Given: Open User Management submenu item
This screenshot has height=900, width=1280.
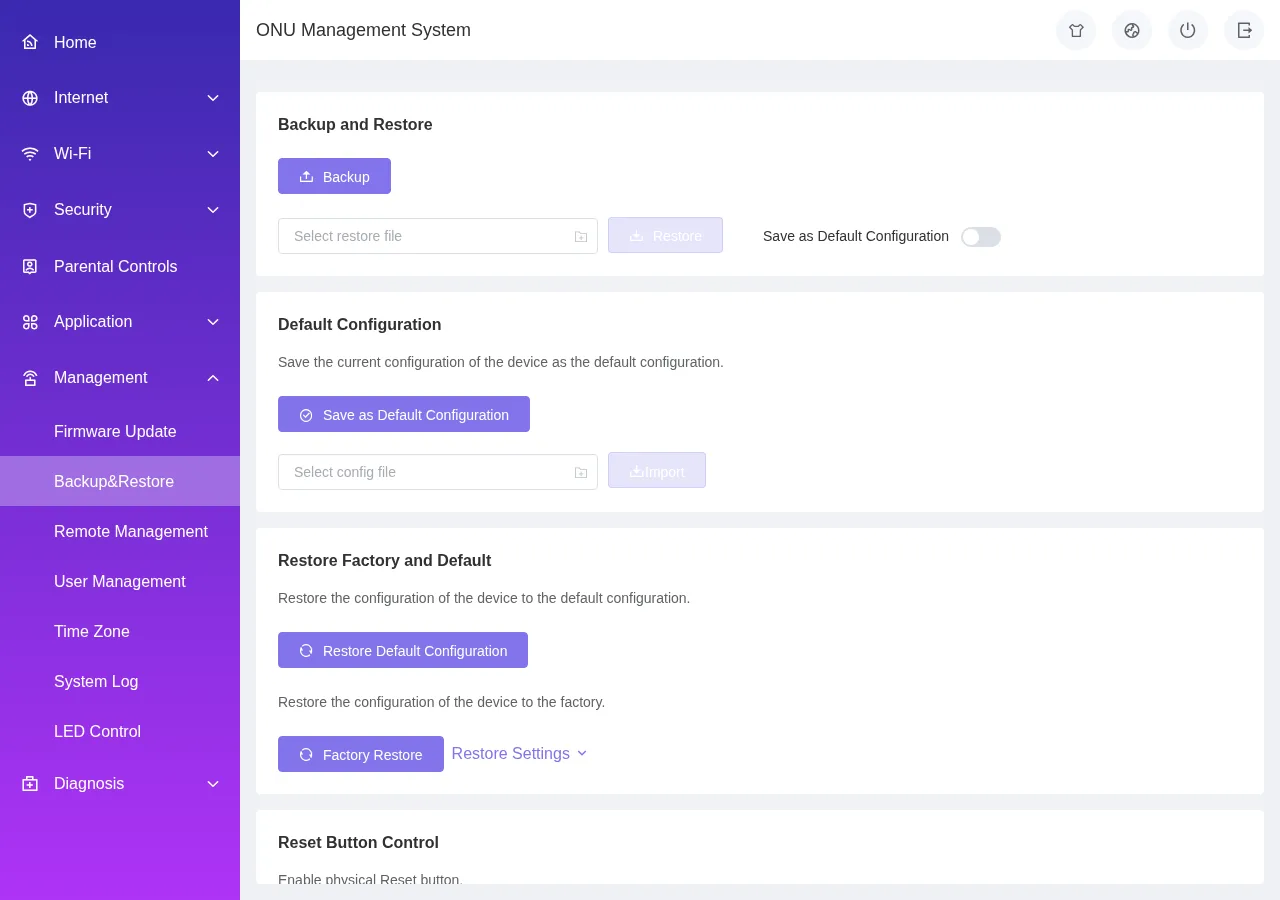Looking at the screenshot, I should (x=120, y=581).
